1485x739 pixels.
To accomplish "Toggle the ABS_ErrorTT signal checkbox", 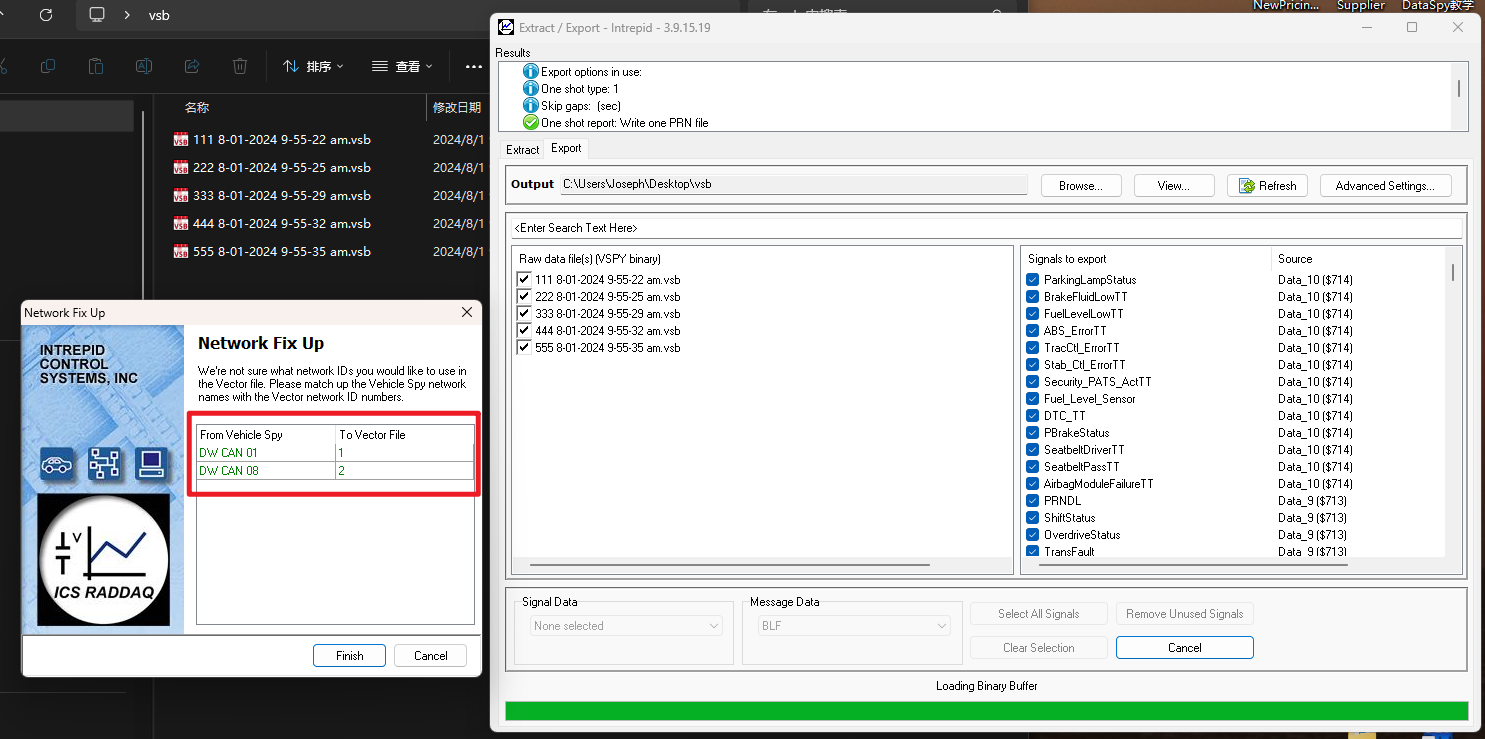I will [1033, 331].
